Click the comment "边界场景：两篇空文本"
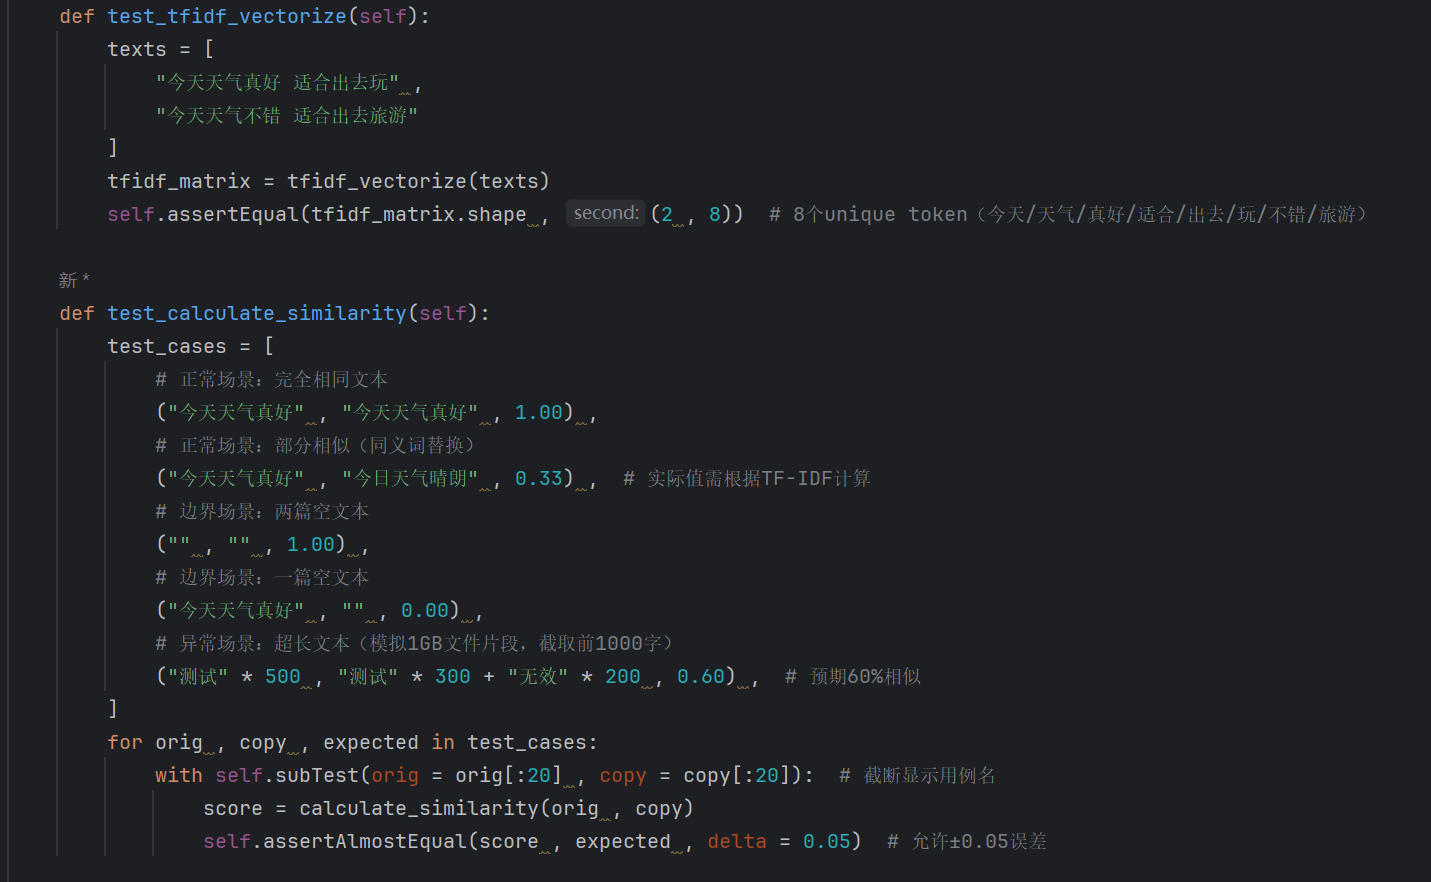Screen dimensions: 1431x882 262,511
